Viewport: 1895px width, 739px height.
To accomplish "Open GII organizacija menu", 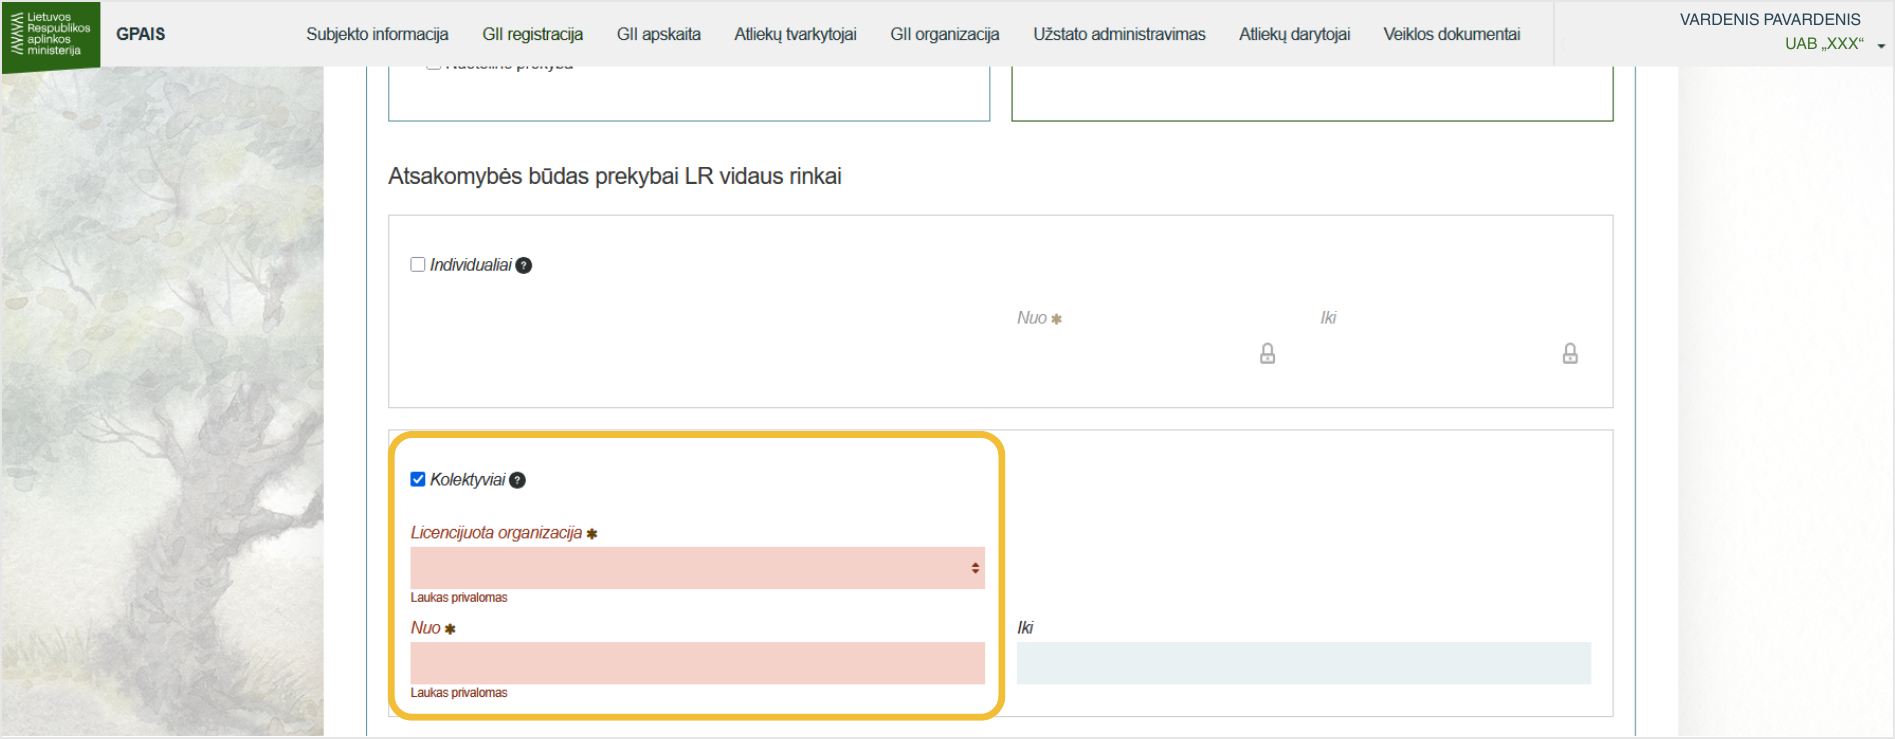I will click(x=944, y=34).
